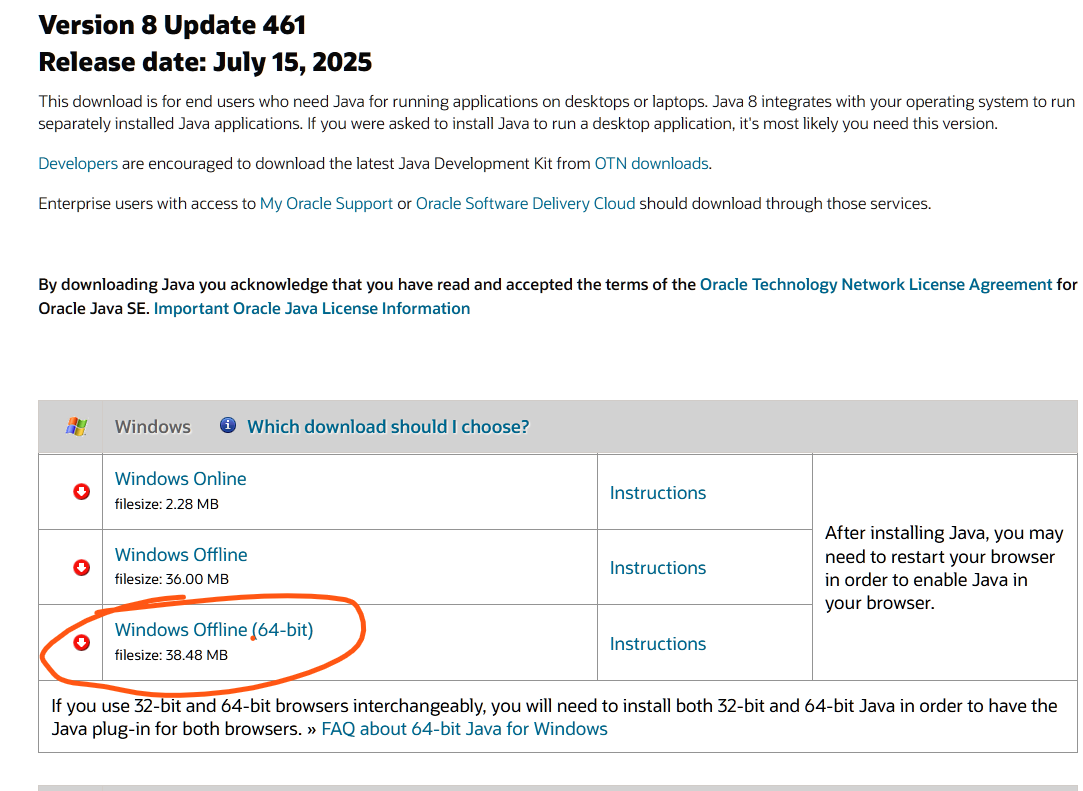This screenshot has width=1083, height=791.
Task: Hit the red download arrow for Windows Offline (64-bit)
Action: [x=82, y=643]
